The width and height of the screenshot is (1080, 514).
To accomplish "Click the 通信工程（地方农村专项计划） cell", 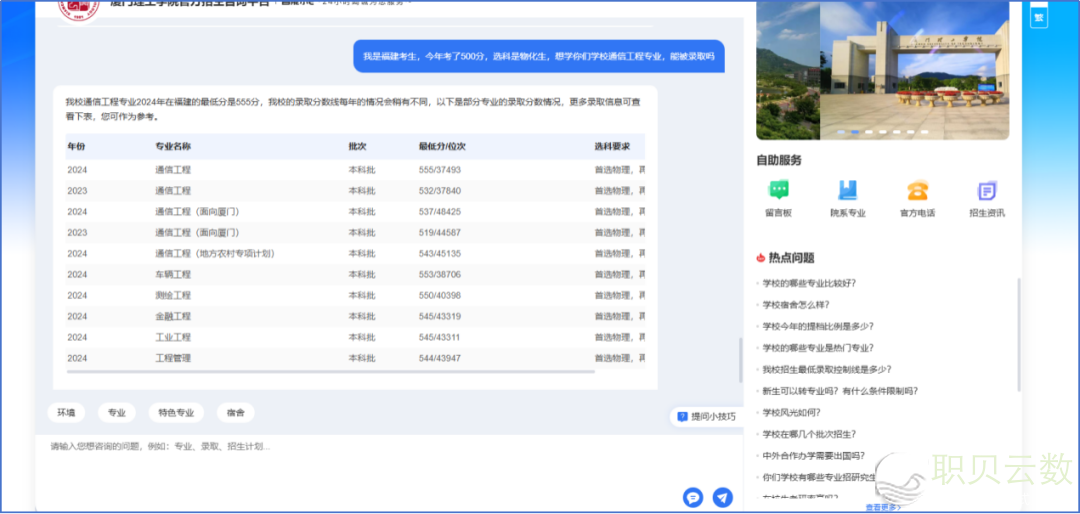I will click(x=215, y=254).
